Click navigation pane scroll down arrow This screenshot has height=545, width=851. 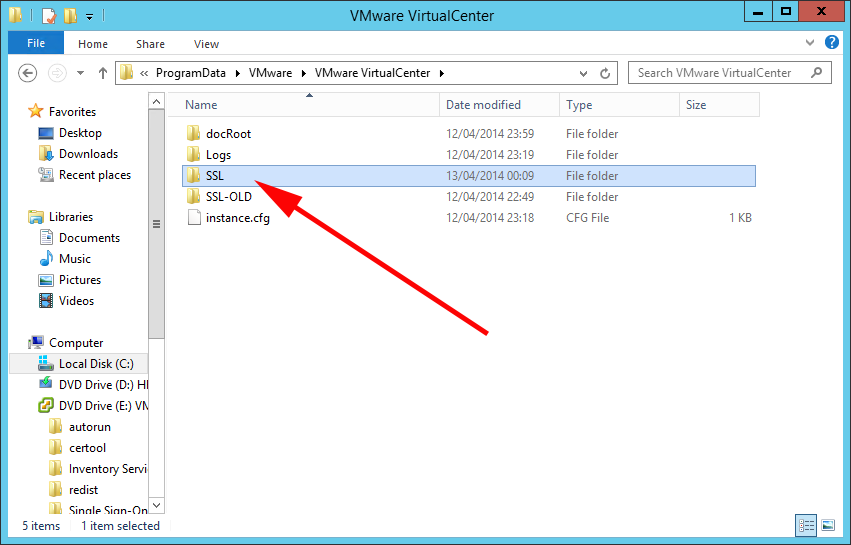pos(156,505)
